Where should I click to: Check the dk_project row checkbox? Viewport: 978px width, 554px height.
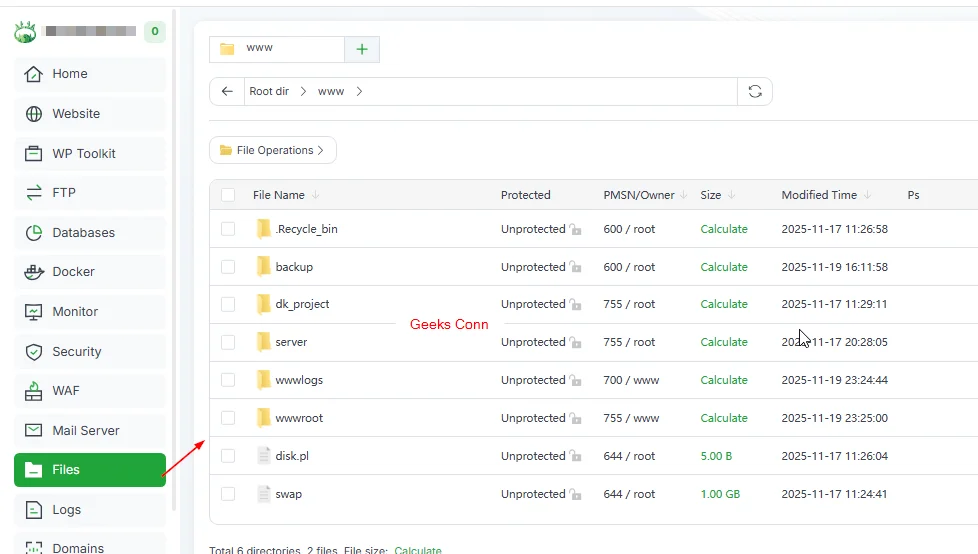click(228, 304)
